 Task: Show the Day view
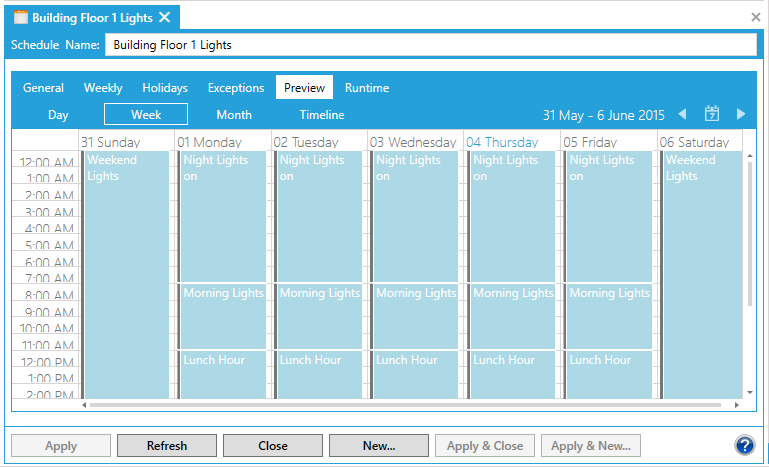[x=58, y=115]
